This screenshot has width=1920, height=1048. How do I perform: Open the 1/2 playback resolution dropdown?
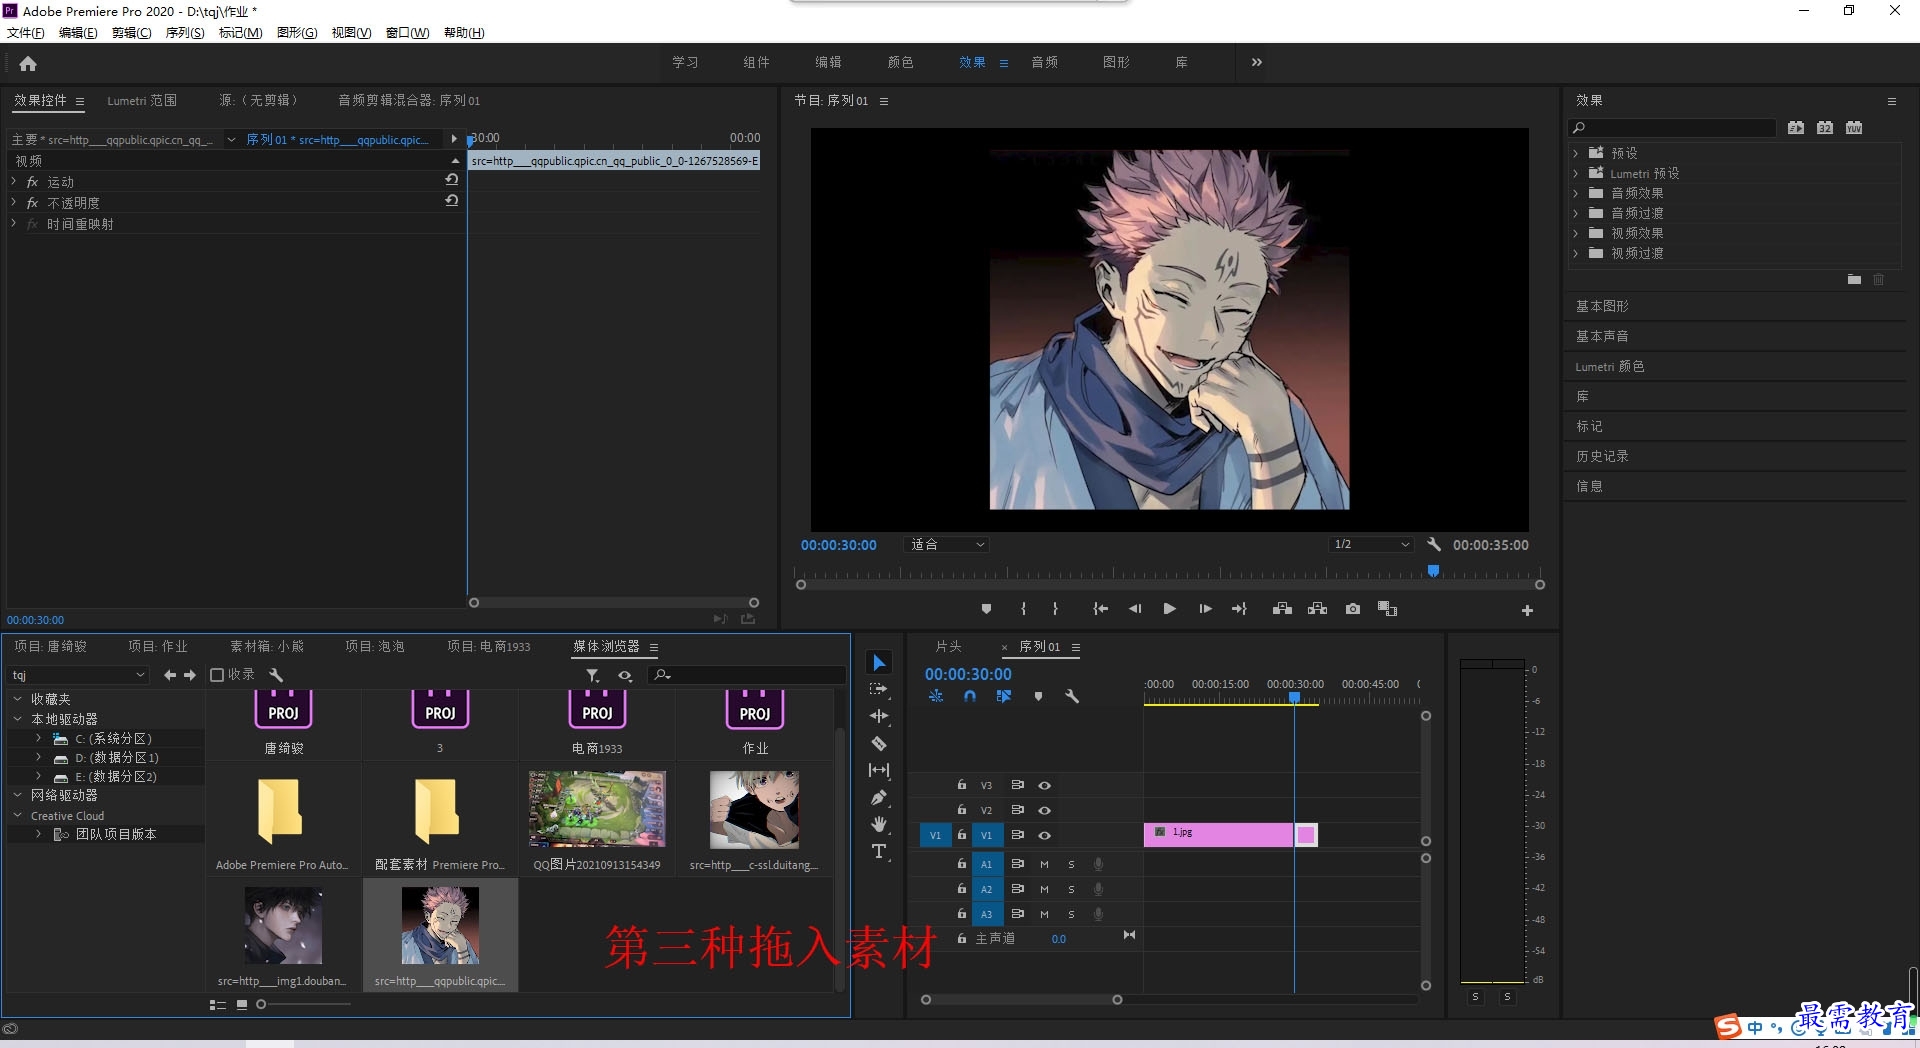point(1371,544)
